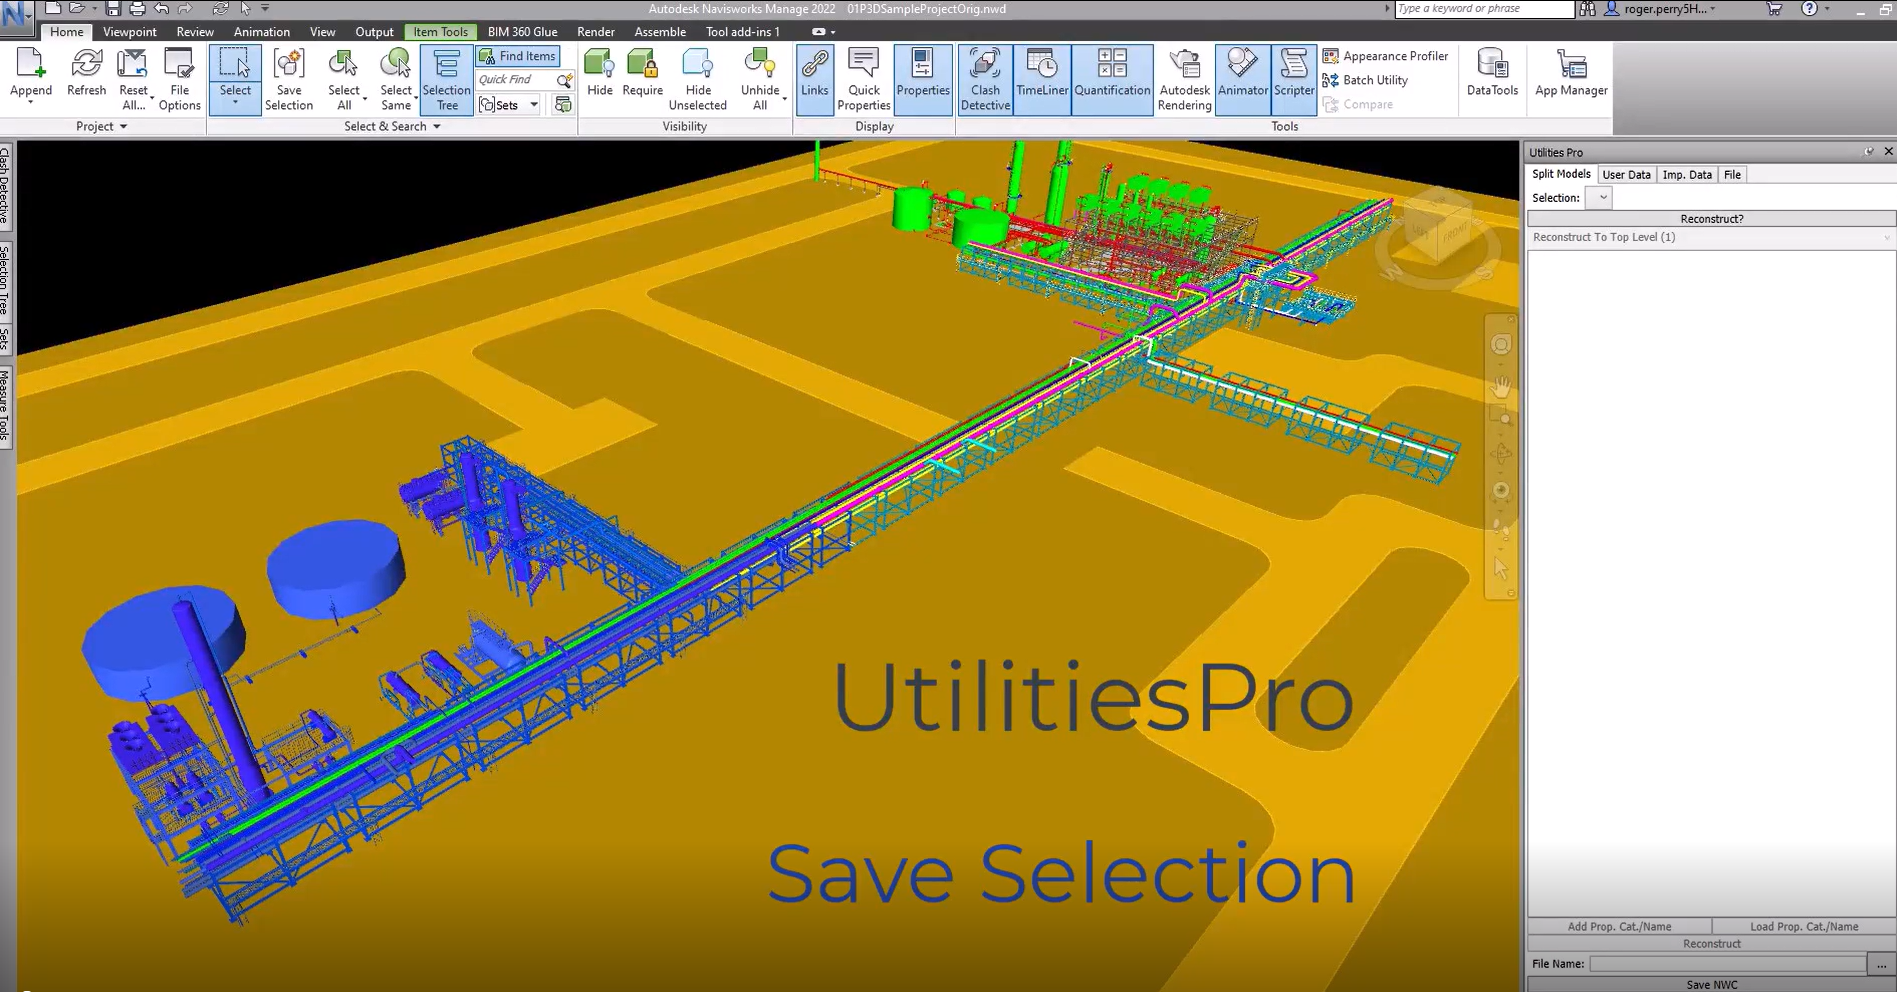Click the Save NWC button

pyautogui.click(x=1711, y=985)
